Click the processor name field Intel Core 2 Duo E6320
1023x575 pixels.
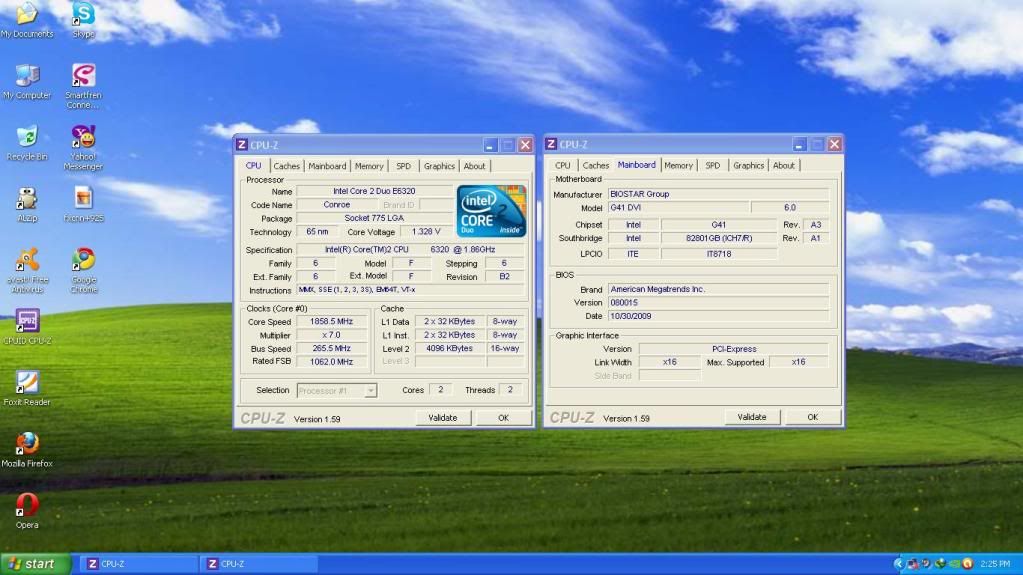(x=374, y=191)
